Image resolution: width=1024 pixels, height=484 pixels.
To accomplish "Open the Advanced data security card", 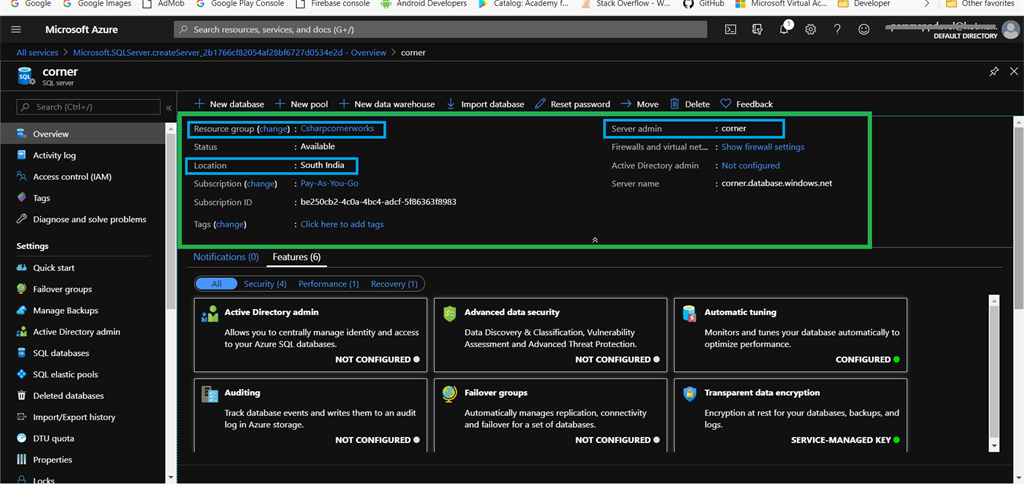I will [551, 334].
